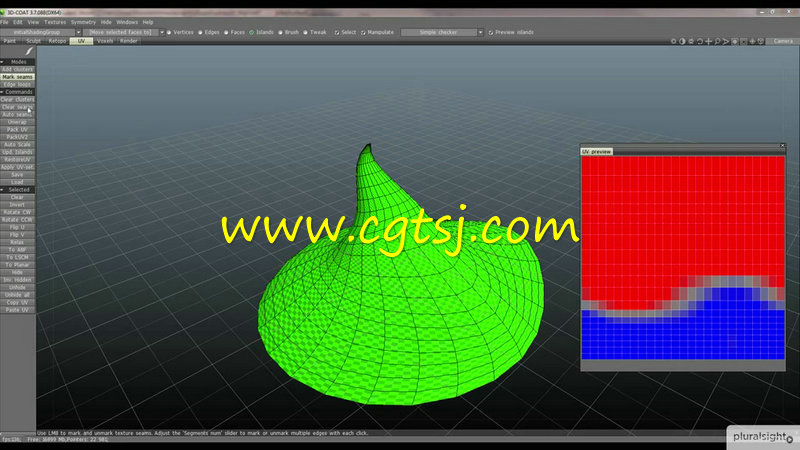
Task: Open the Hide menu
Action: tap(106, 22)
